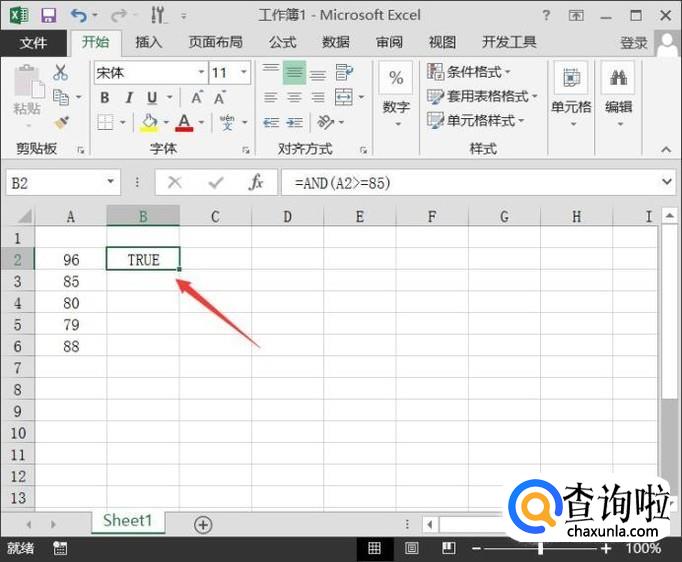
Task: Click text orientation icon
Action: coord(326,122)
